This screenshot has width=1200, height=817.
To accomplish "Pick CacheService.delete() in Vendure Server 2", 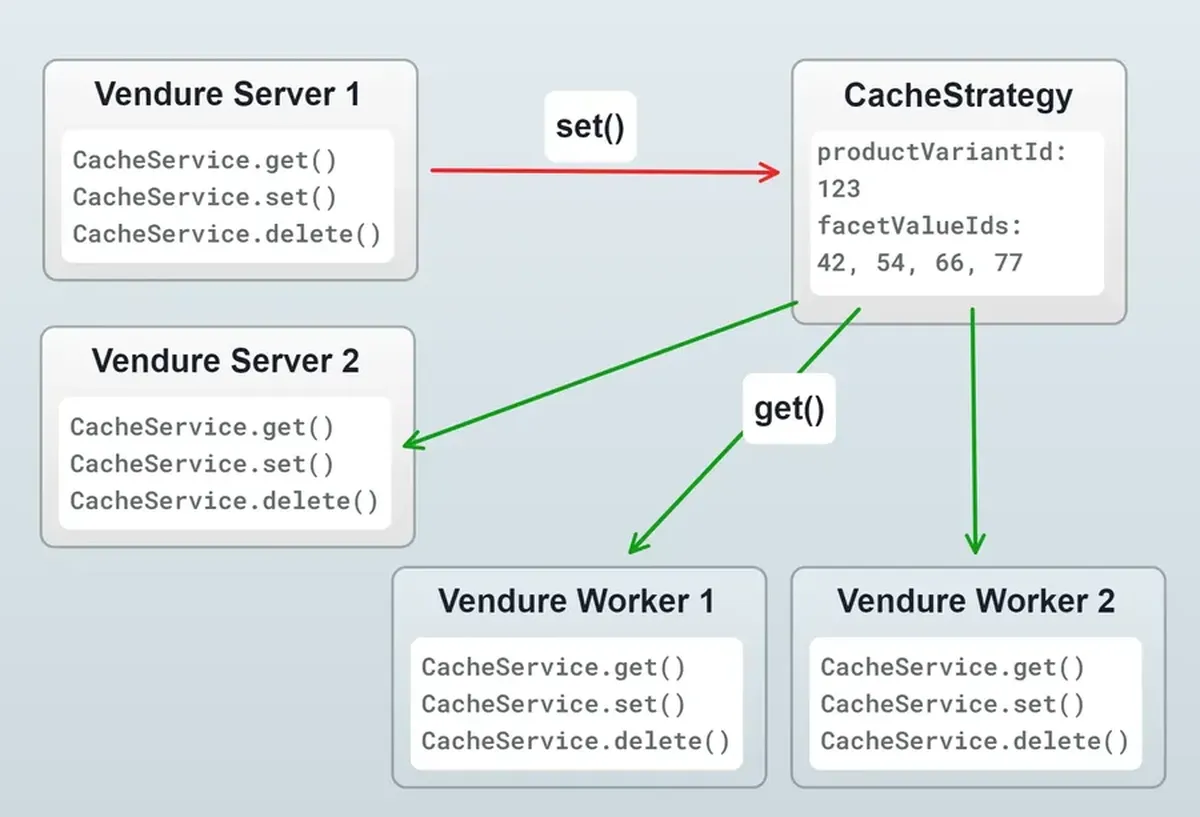I will click(x=224, y=500).
